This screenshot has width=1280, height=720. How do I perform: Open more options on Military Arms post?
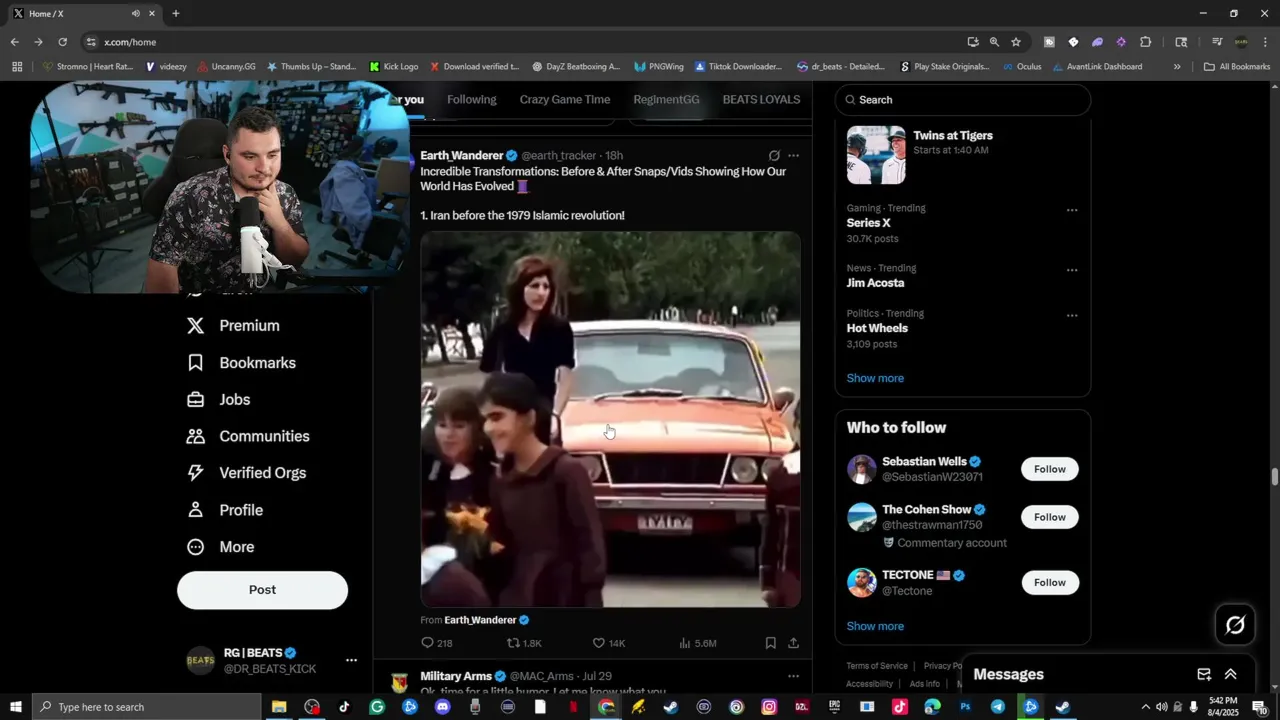(793, 676)
